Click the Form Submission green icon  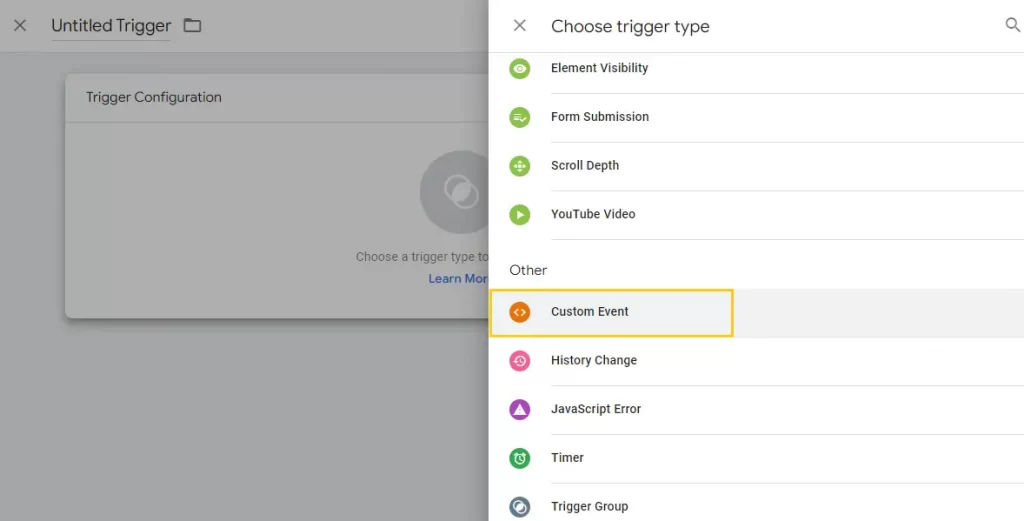click(x=520, y=118)
